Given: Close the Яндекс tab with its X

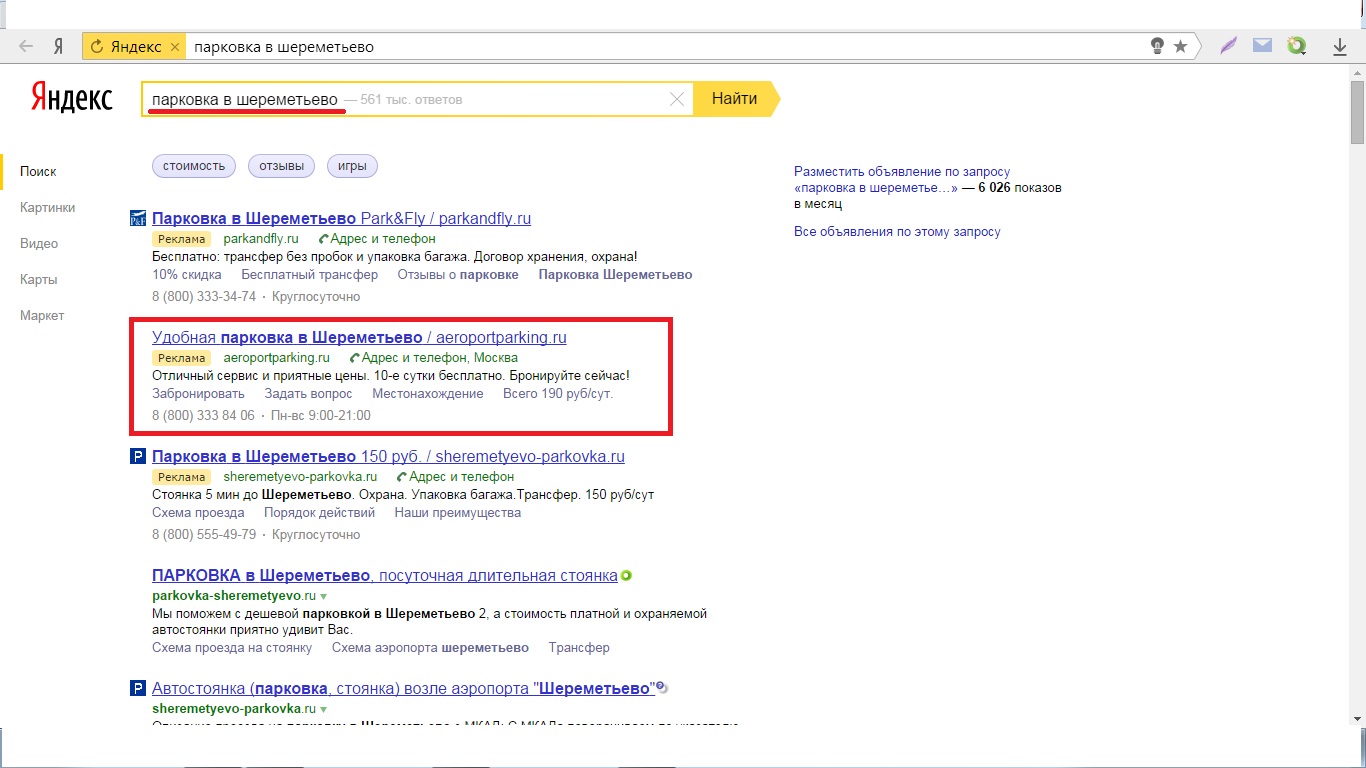Looking at the screenshot, I should click(175, 46).
